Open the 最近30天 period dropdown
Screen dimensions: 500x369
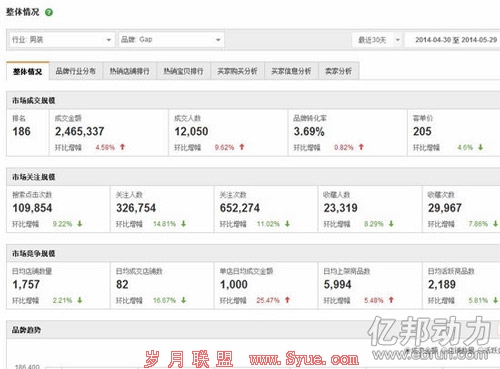point(377,40)
